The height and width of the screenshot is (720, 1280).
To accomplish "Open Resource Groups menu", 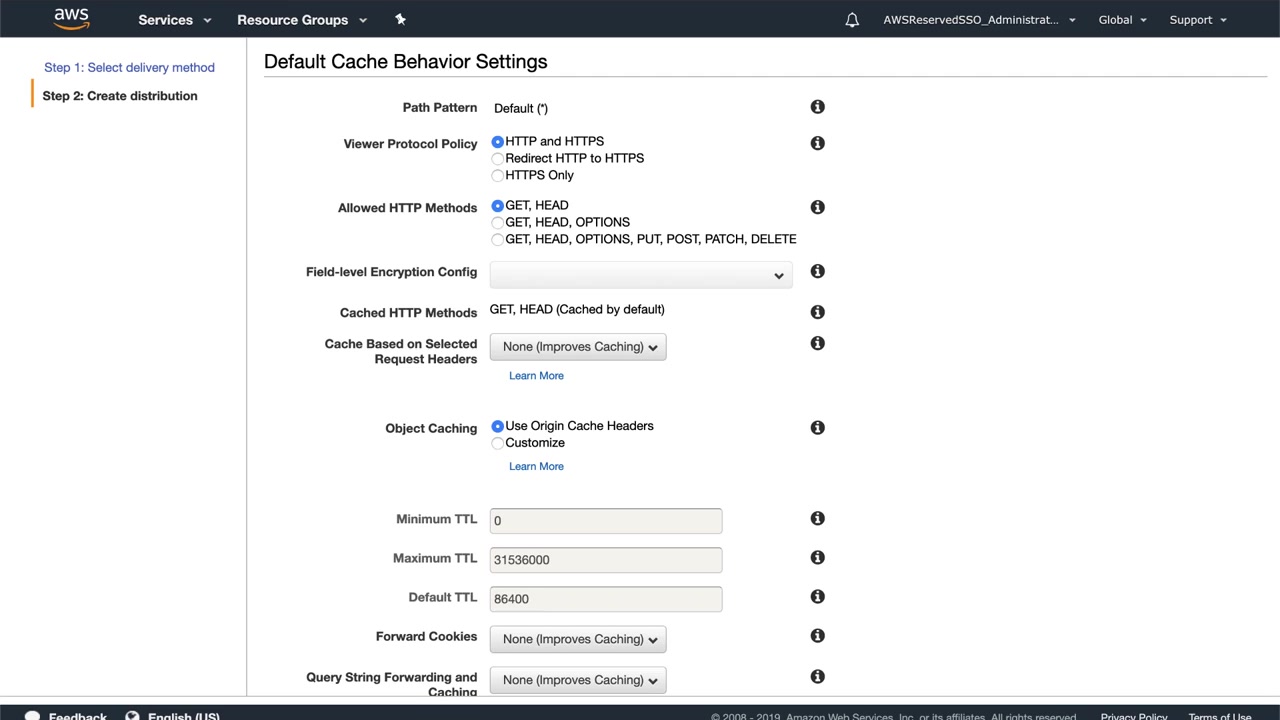I will (x=302, y=20).
